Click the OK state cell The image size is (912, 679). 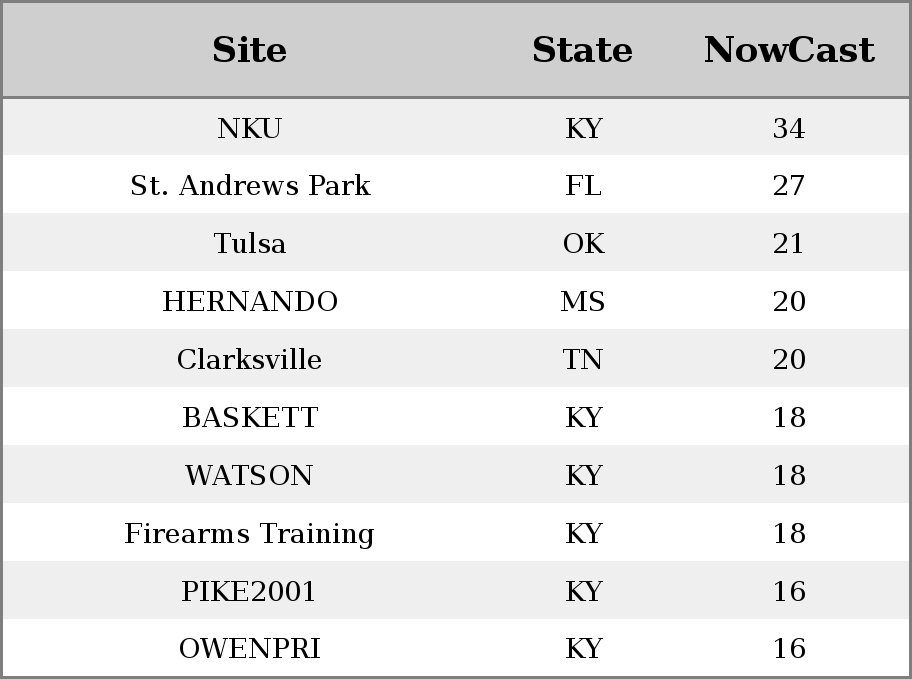click(584, 243)
